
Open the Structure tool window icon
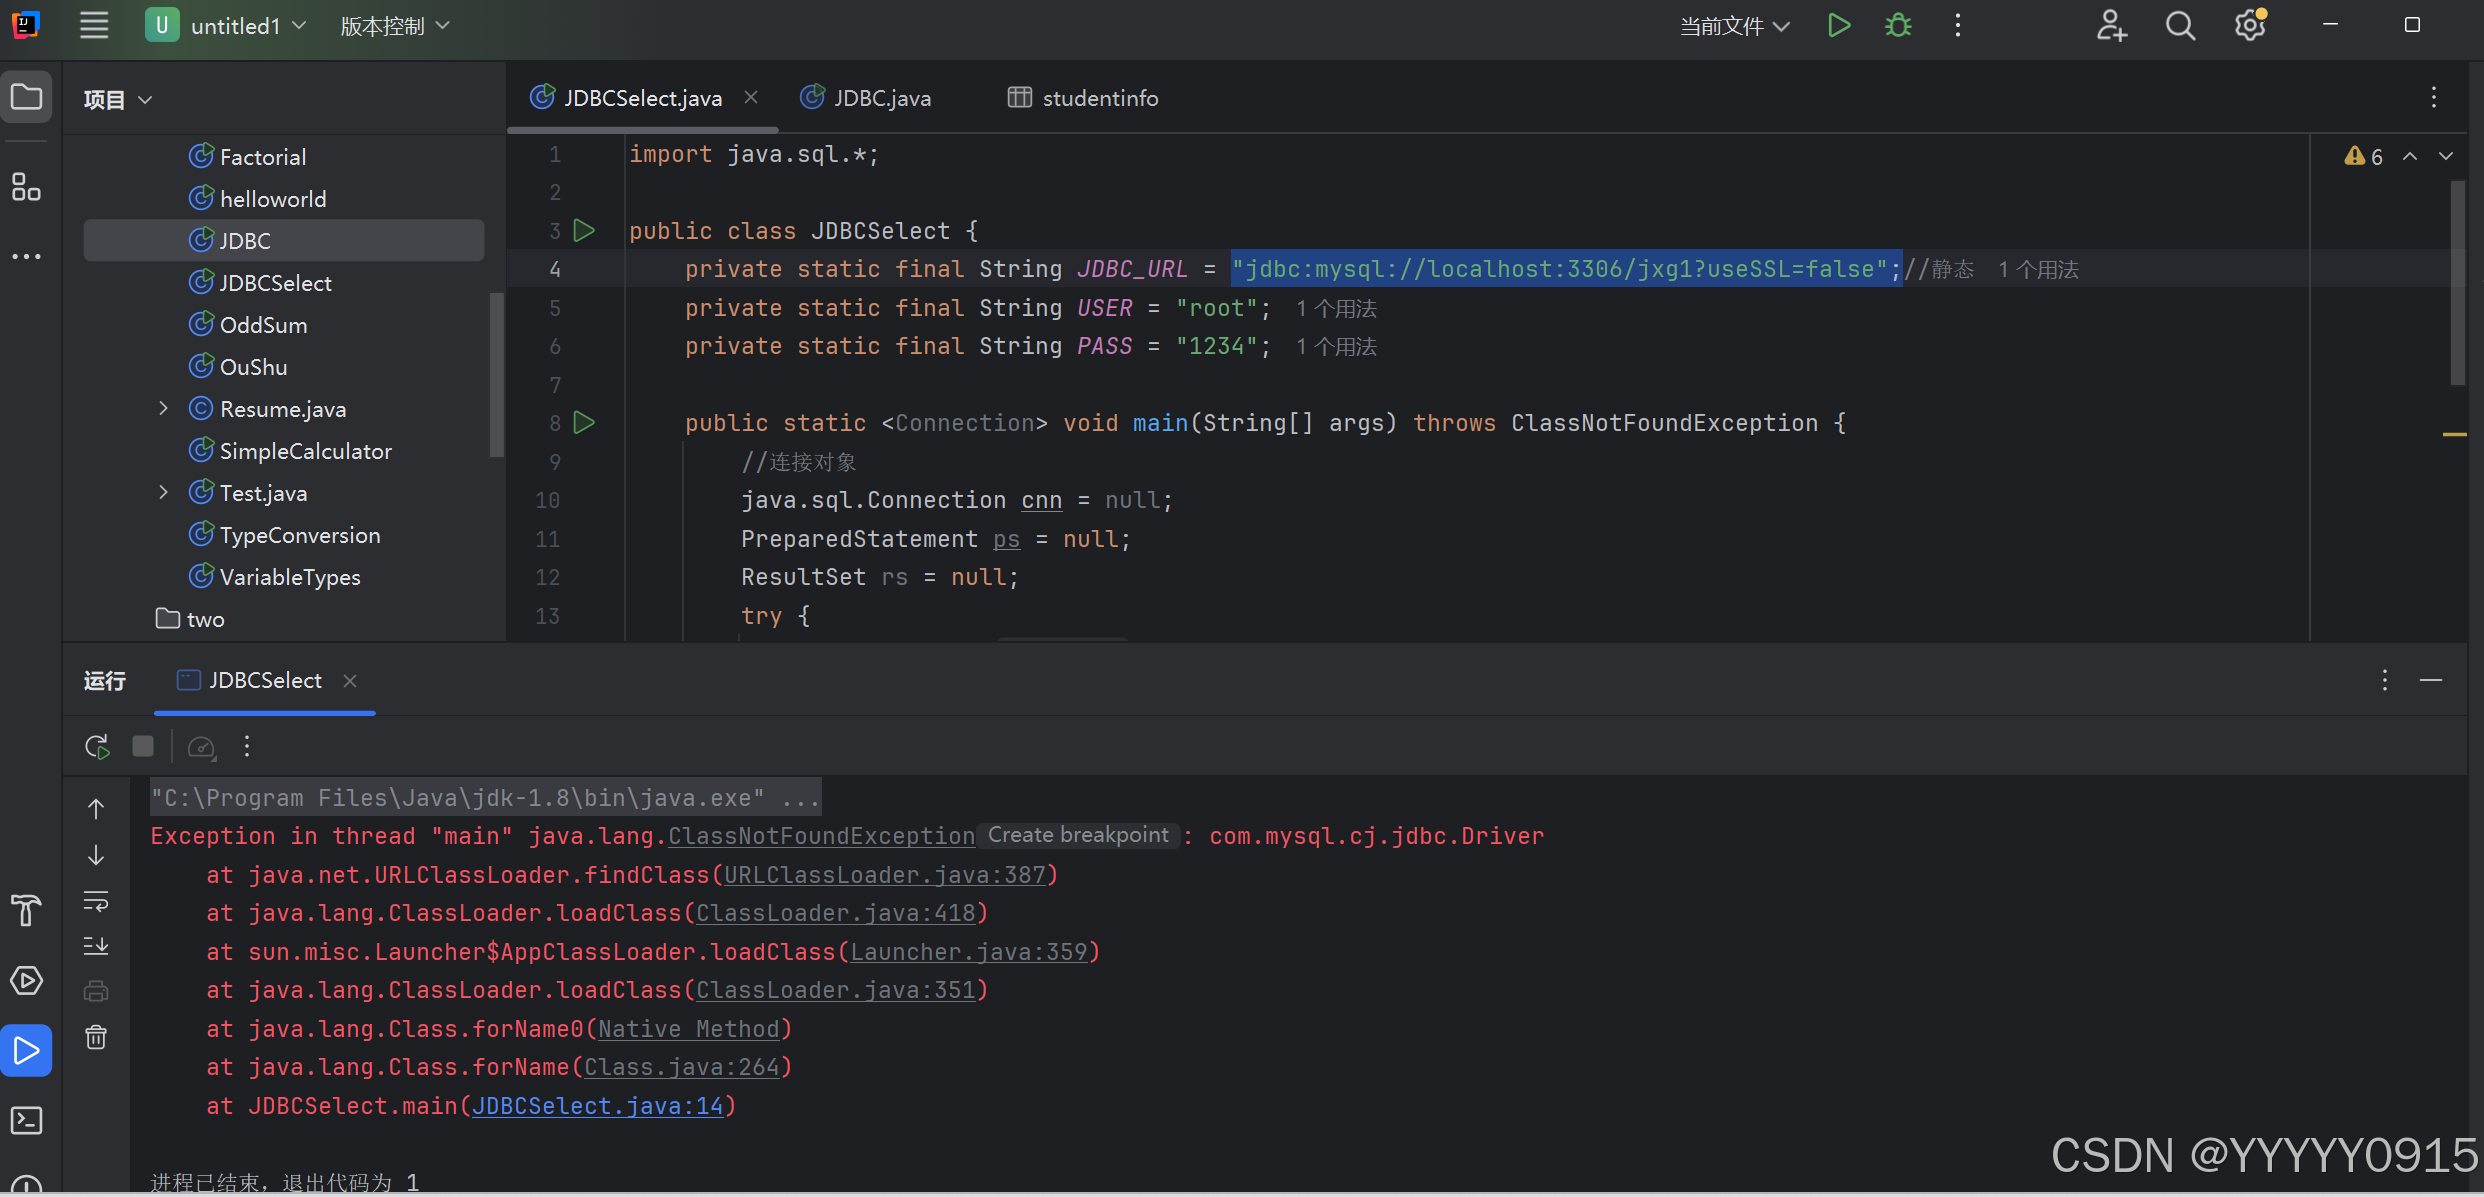pos(26,187)
